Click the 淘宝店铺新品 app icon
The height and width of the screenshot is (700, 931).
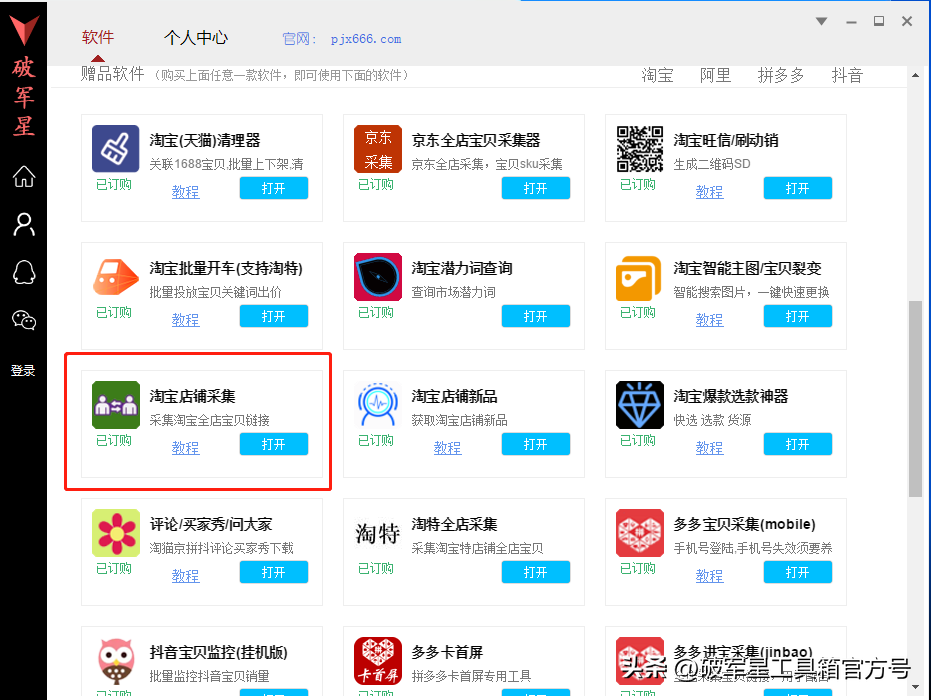click(377, 404)
